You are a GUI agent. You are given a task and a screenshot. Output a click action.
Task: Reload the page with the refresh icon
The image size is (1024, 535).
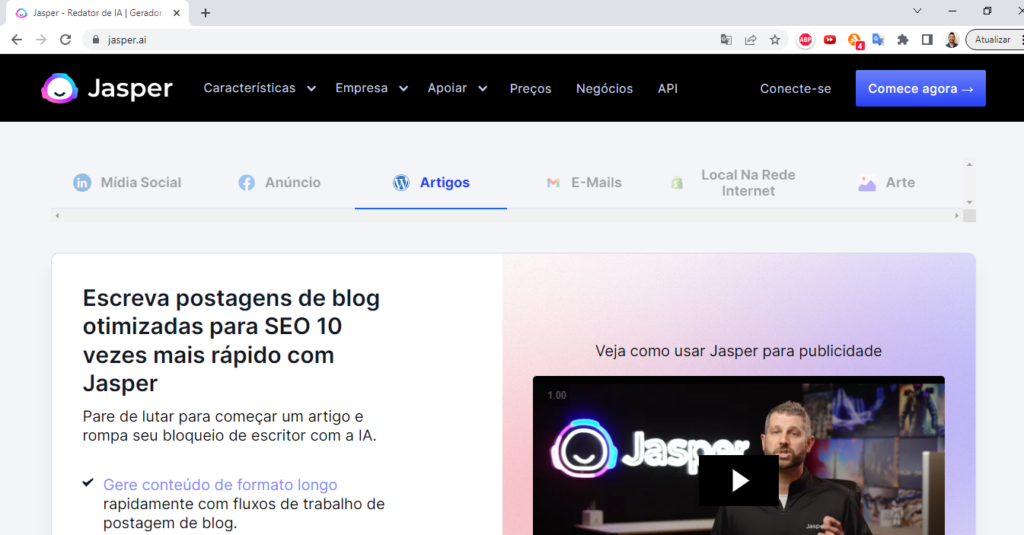click(x=65, y=40)
